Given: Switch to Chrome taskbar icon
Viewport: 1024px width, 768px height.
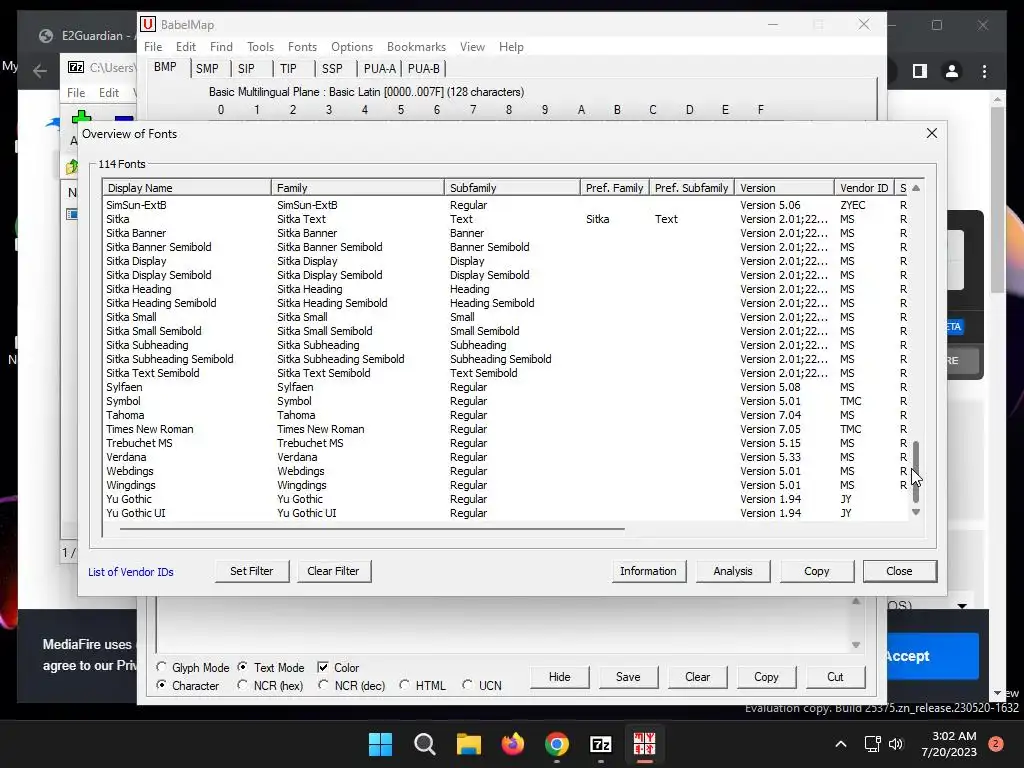Looking at the screenshot, I should [556, 744].
